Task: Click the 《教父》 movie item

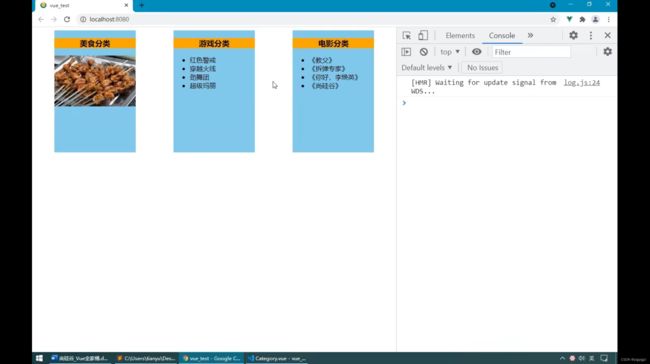Action: [321, 60]
